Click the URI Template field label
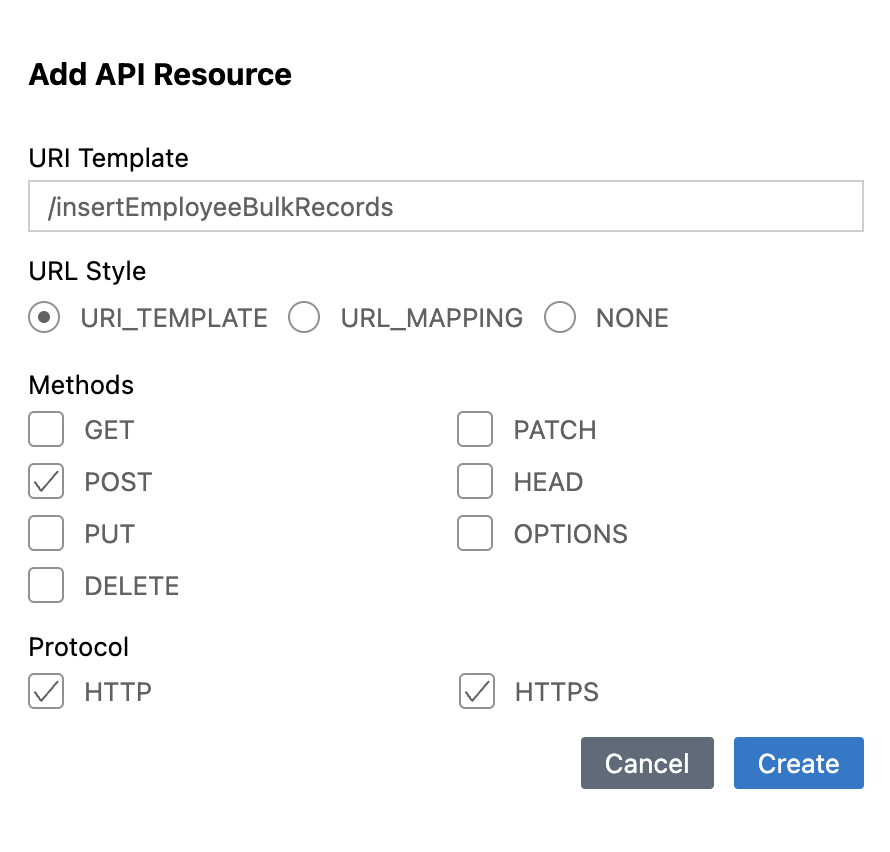The height and width of the screenshot is (852, 890). click(x=108, y=158)
